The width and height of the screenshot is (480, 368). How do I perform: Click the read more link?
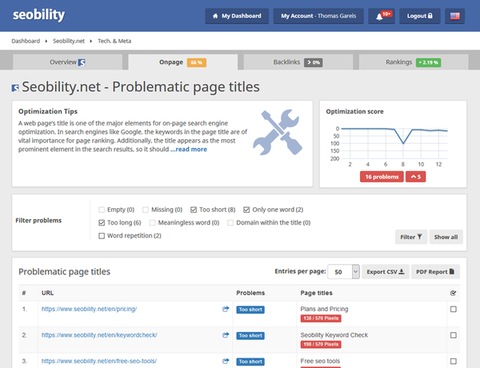coord(189,149)
